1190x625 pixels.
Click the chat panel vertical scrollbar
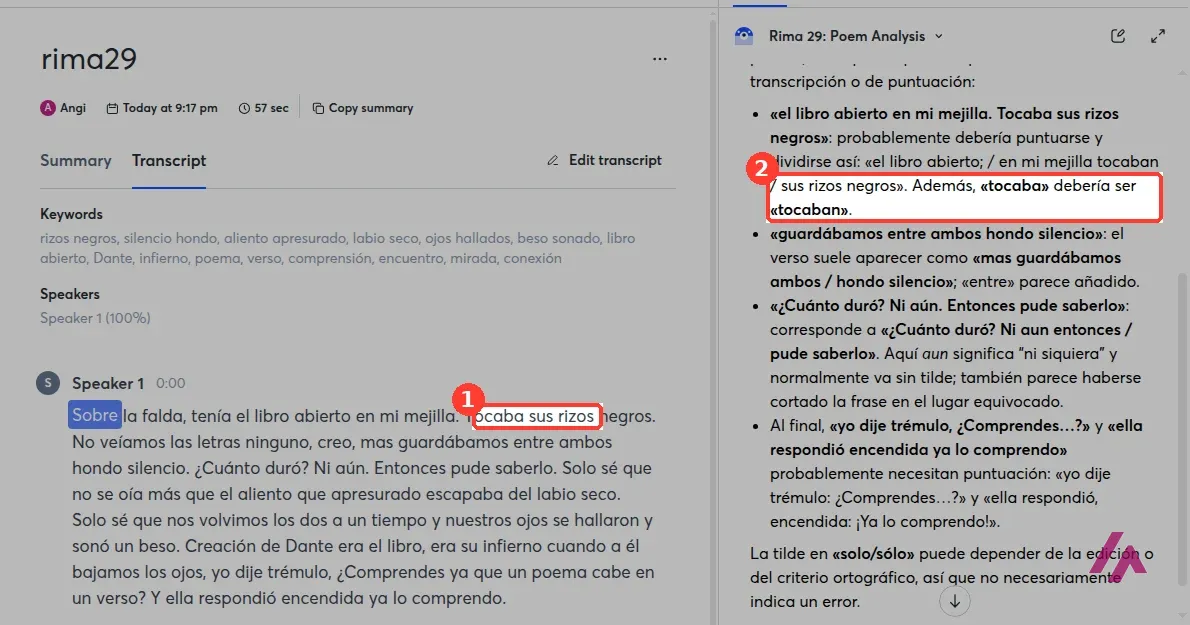pyautogui.click(x=1182, y=429)
